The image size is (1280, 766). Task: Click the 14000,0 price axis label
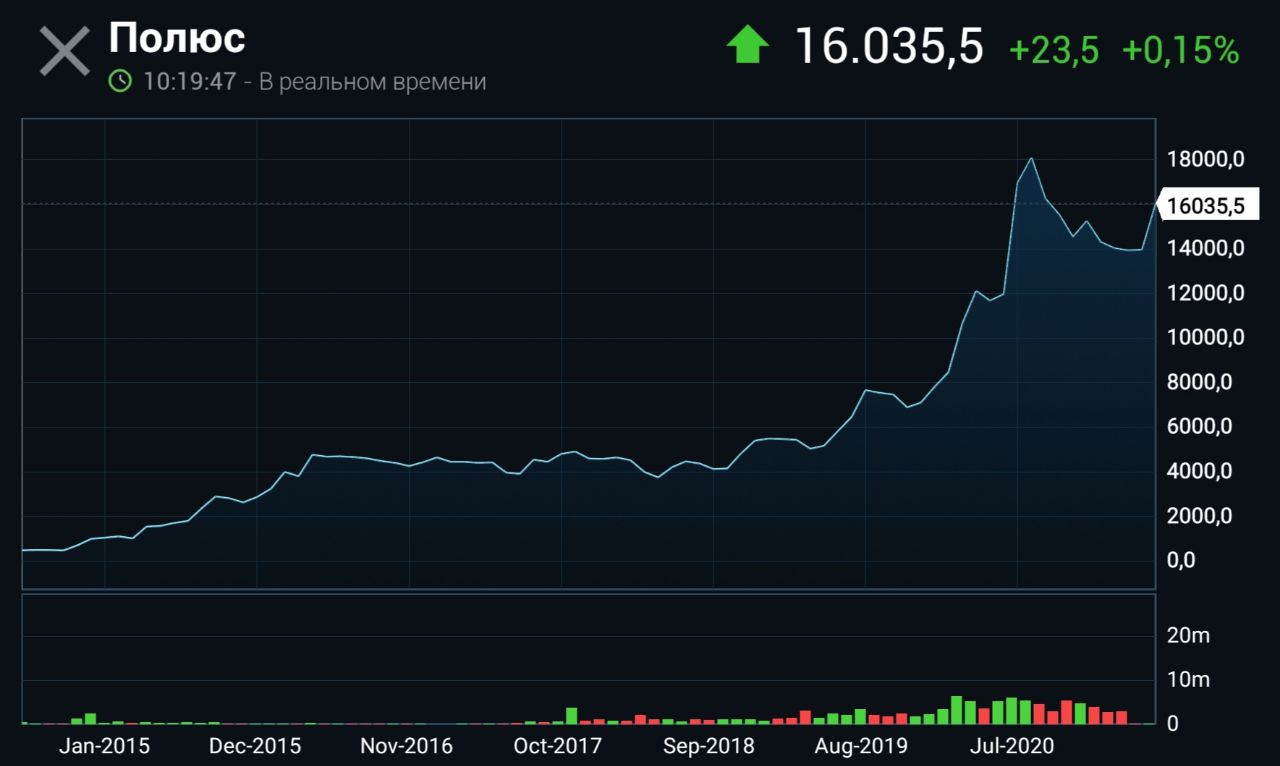pyautogui.click(x=1205, y=248)
